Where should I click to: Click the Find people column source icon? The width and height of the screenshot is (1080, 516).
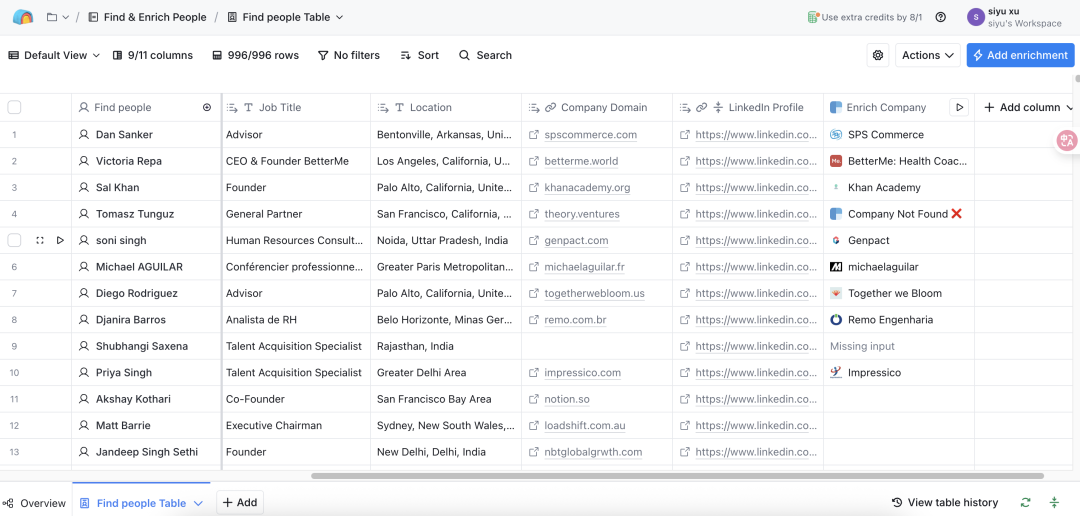[x=207, y=107]
